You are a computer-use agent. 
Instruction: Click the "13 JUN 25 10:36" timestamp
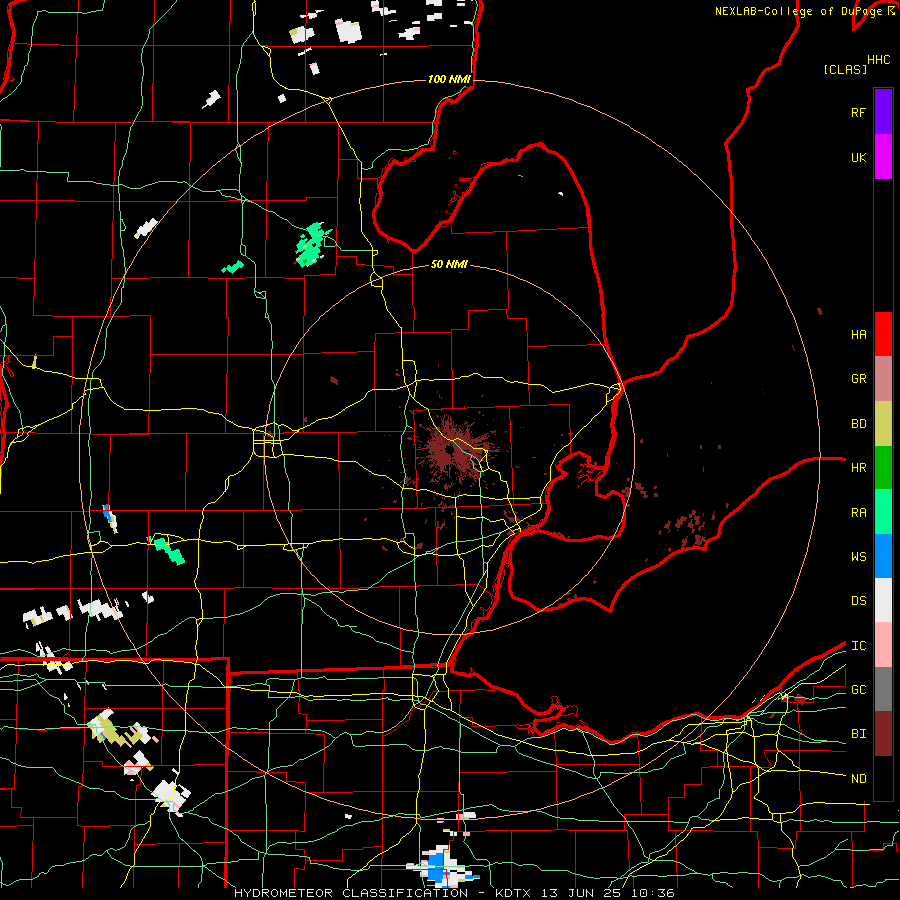pos(607,893)
